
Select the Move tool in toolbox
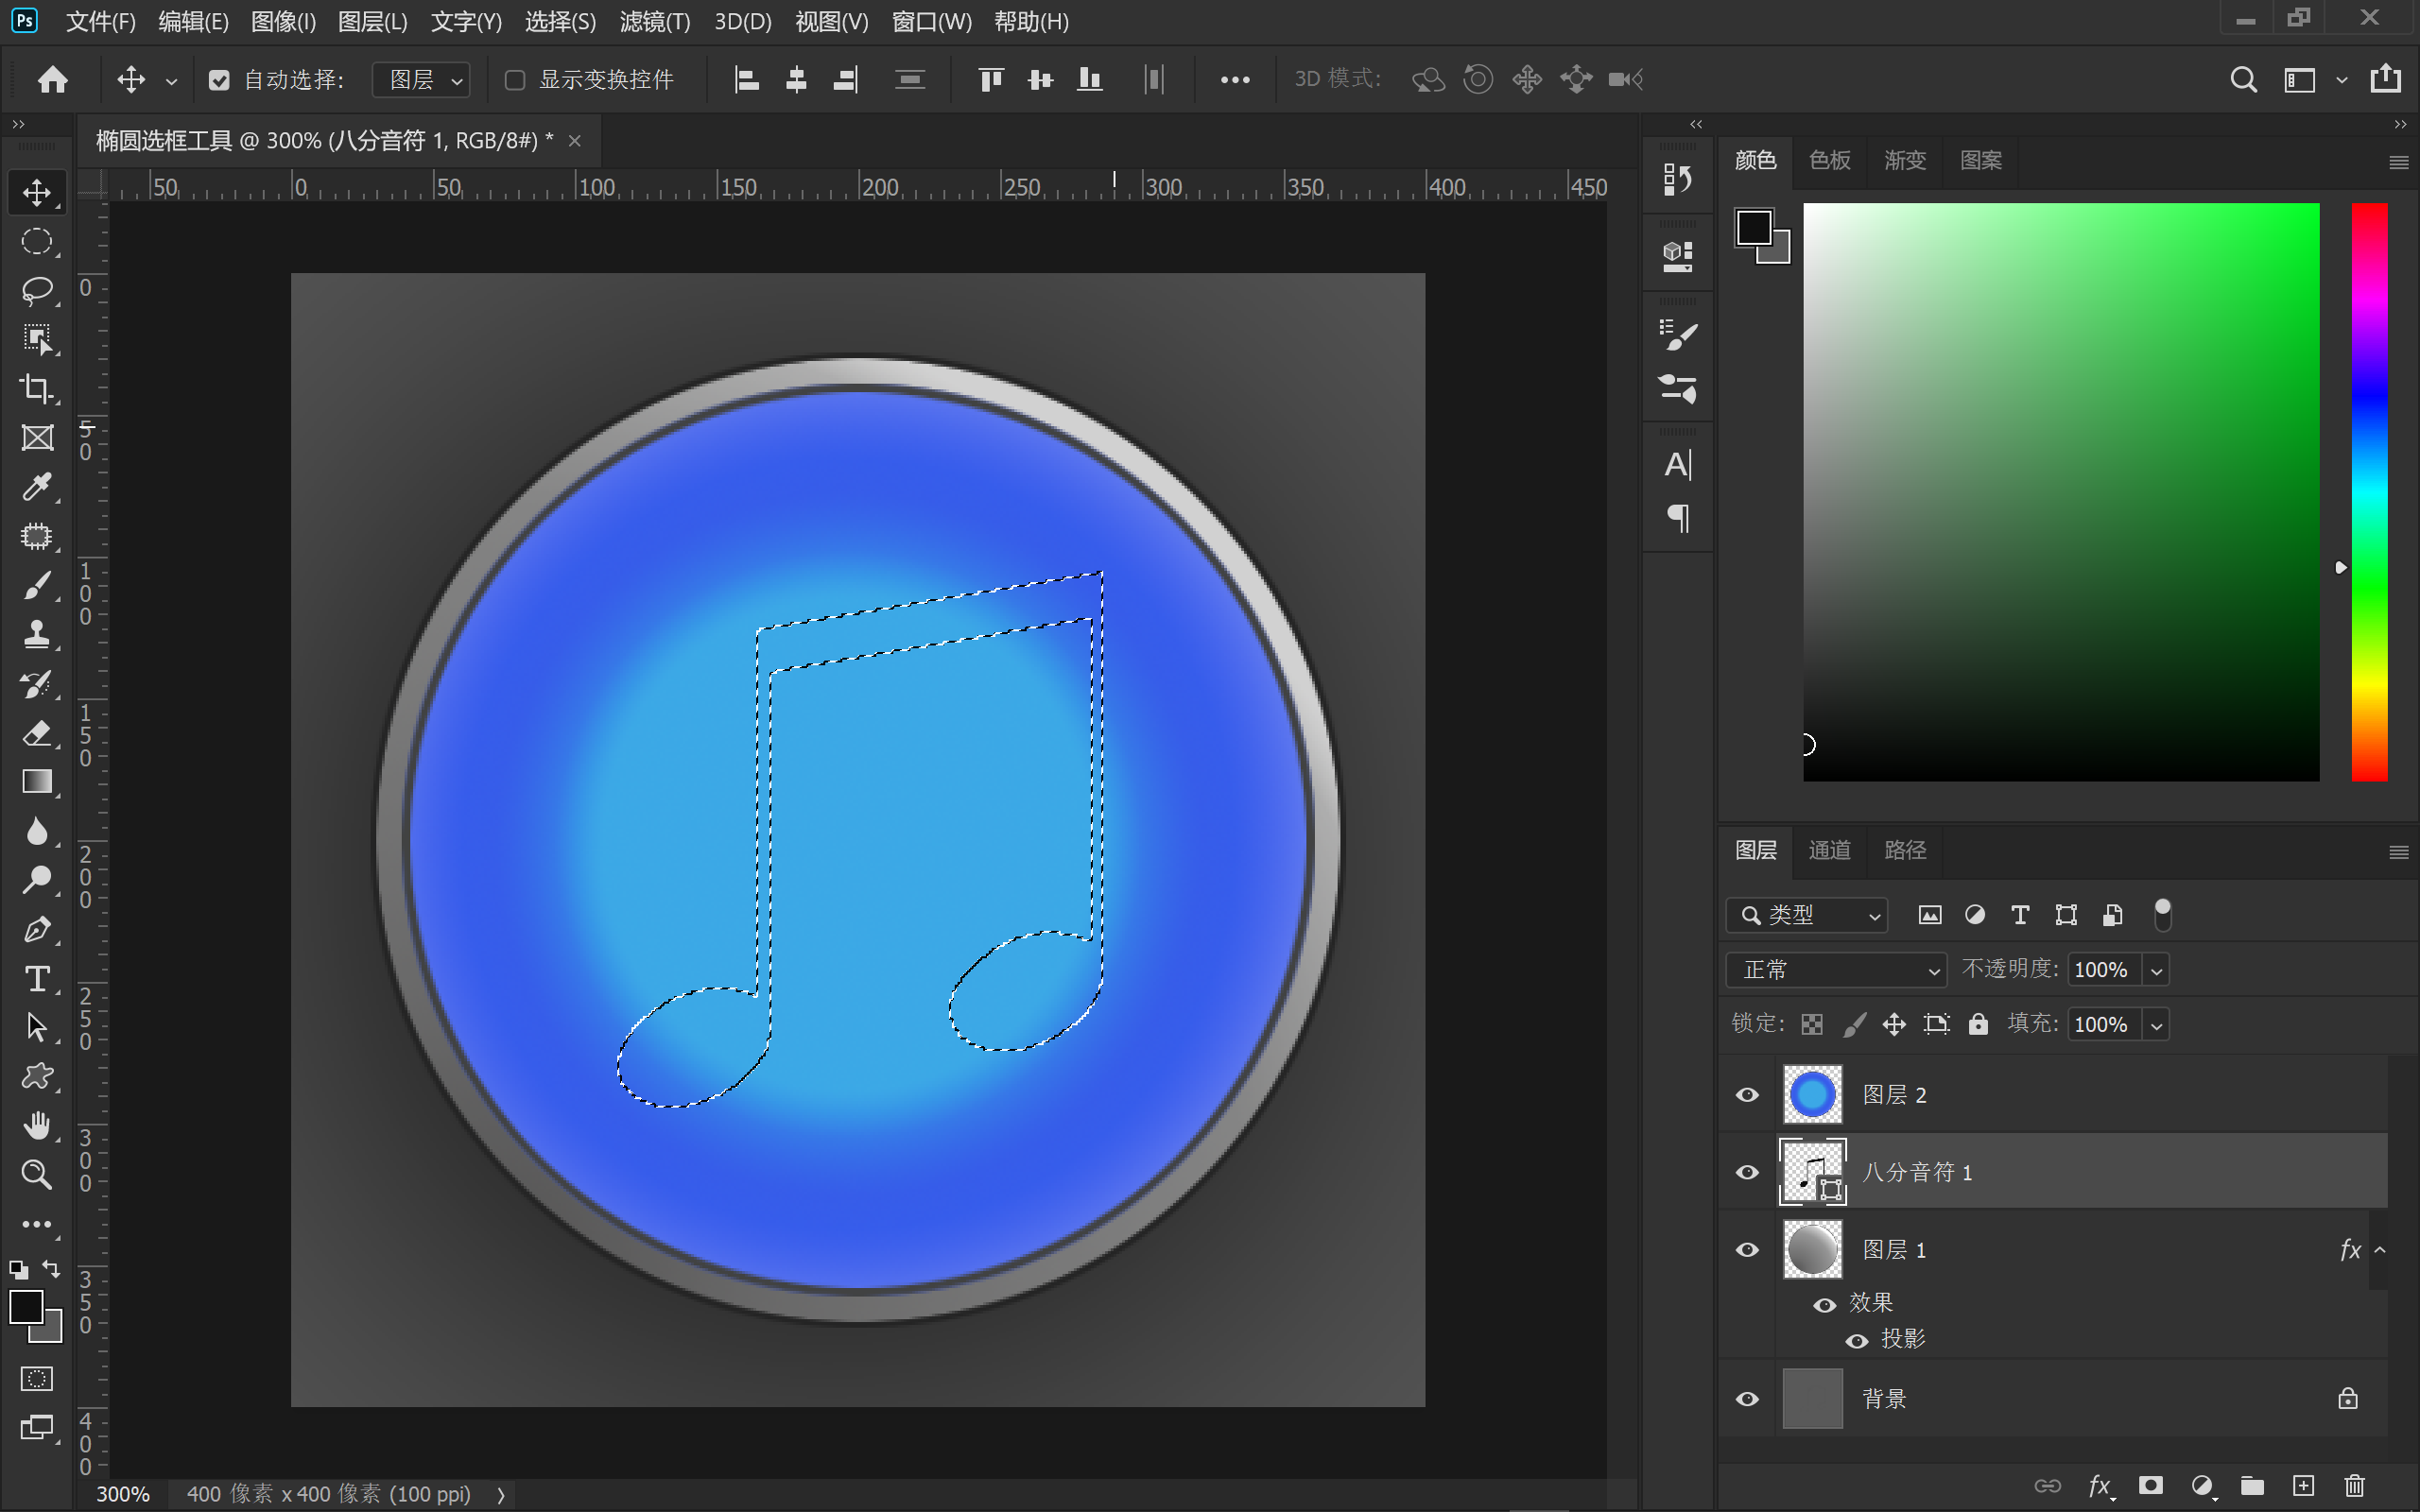pyautogui.click(x=37, y=192)
